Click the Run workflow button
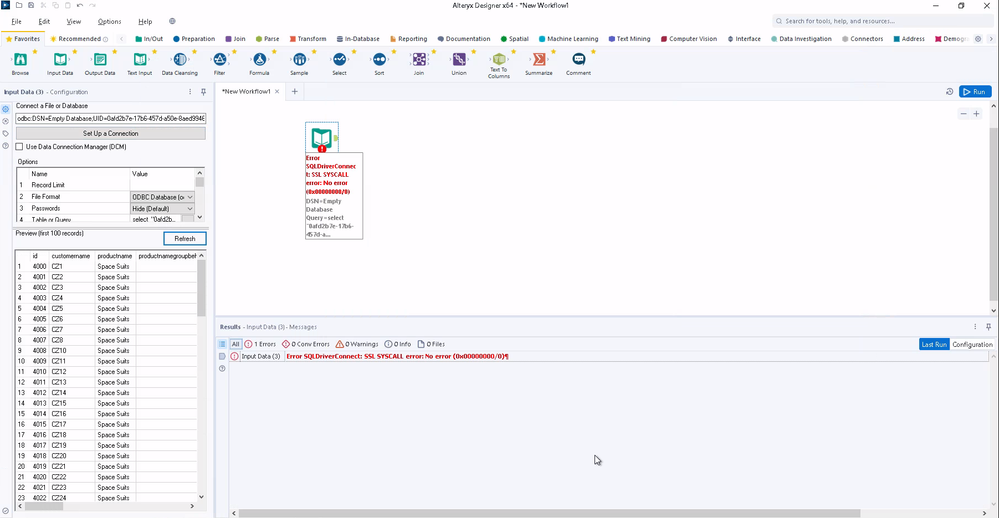 pos(975,92)
